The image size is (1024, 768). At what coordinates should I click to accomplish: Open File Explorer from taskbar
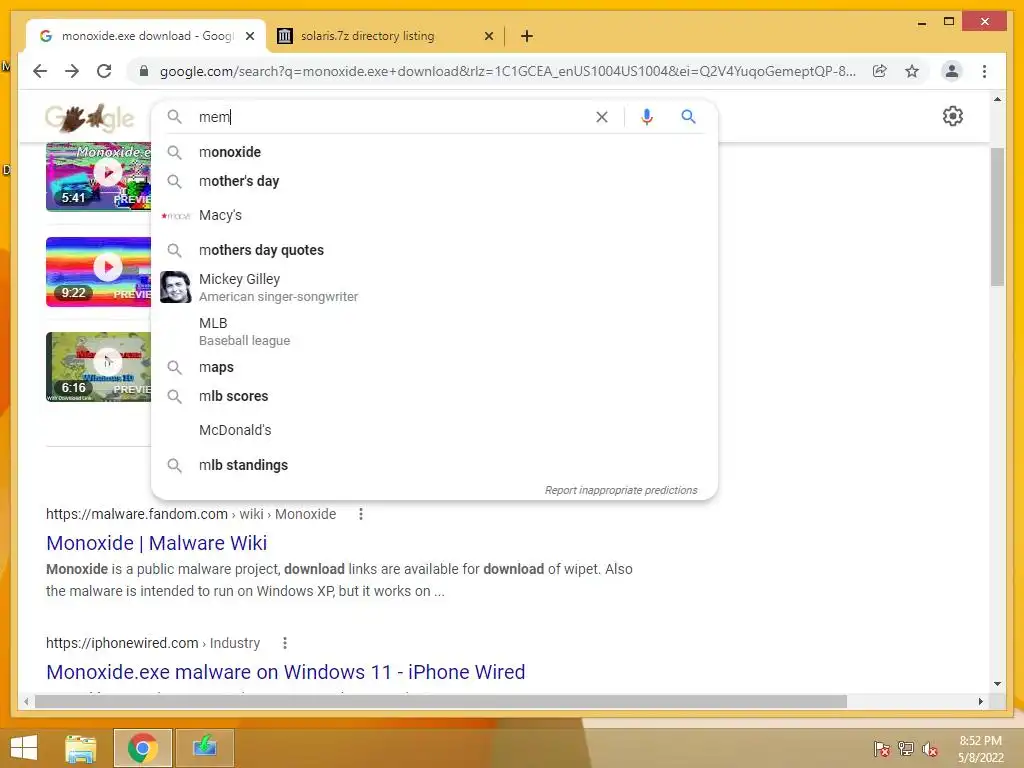pyautogui.click(x=81, y=748)
